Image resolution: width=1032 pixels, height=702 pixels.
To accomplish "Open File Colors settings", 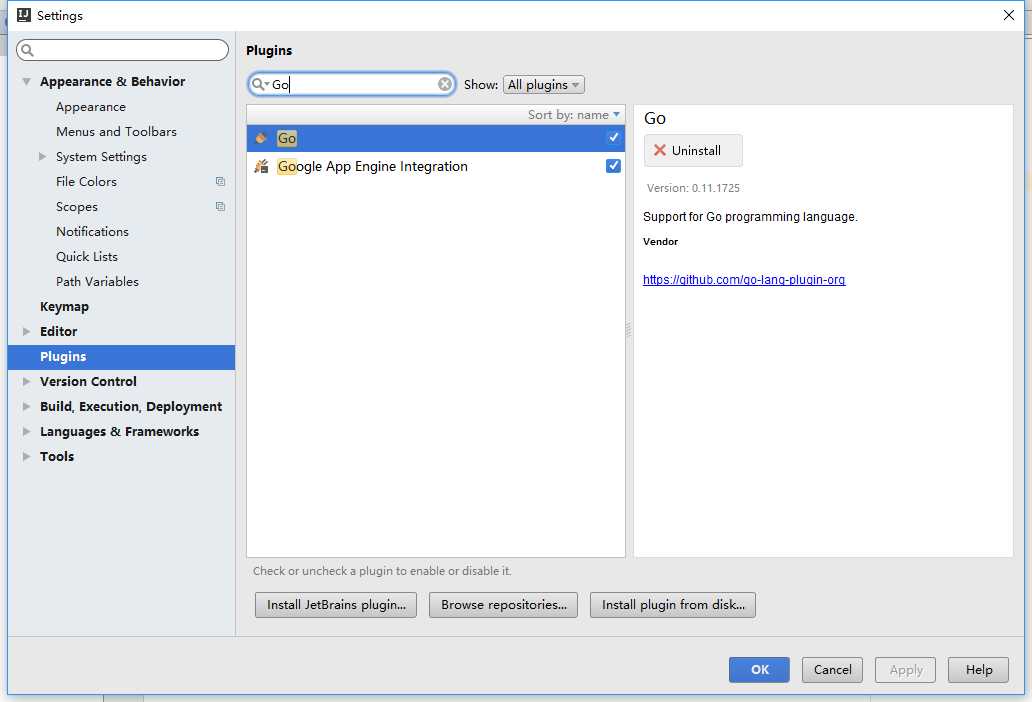I will pyautogui.click(x=86, y=182).
